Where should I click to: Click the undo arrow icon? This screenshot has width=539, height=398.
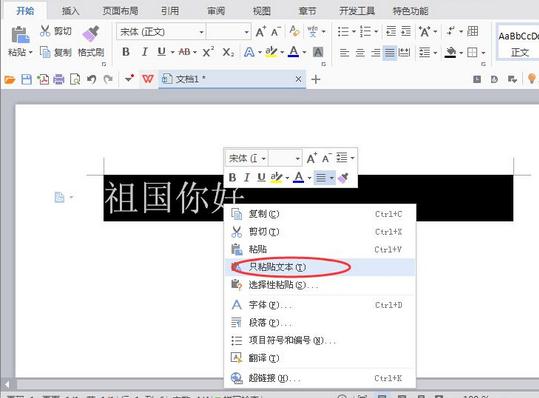pos(91,79)
